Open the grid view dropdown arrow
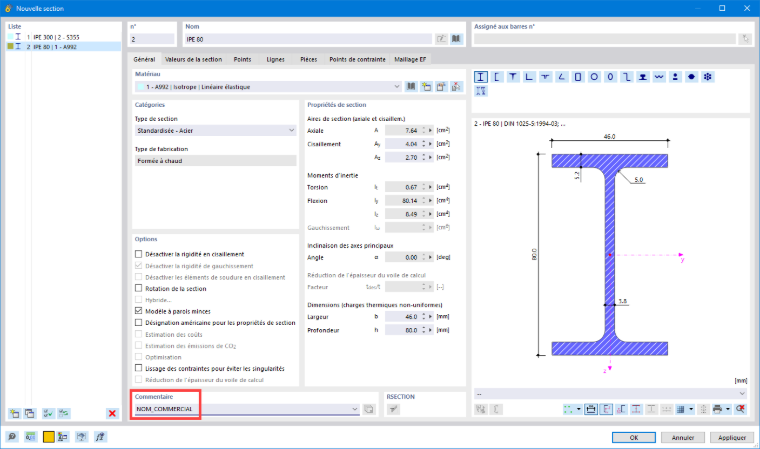This screenshot has width=760, height=449. [691, 409]
